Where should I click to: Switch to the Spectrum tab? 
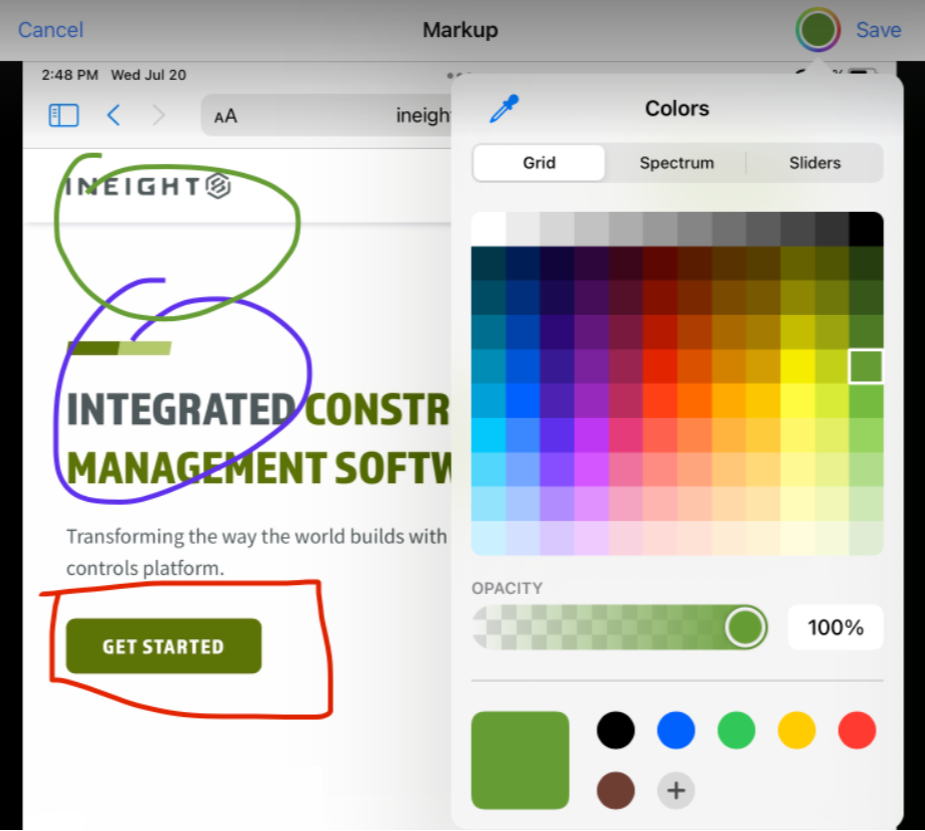click(x=677, y=163)
